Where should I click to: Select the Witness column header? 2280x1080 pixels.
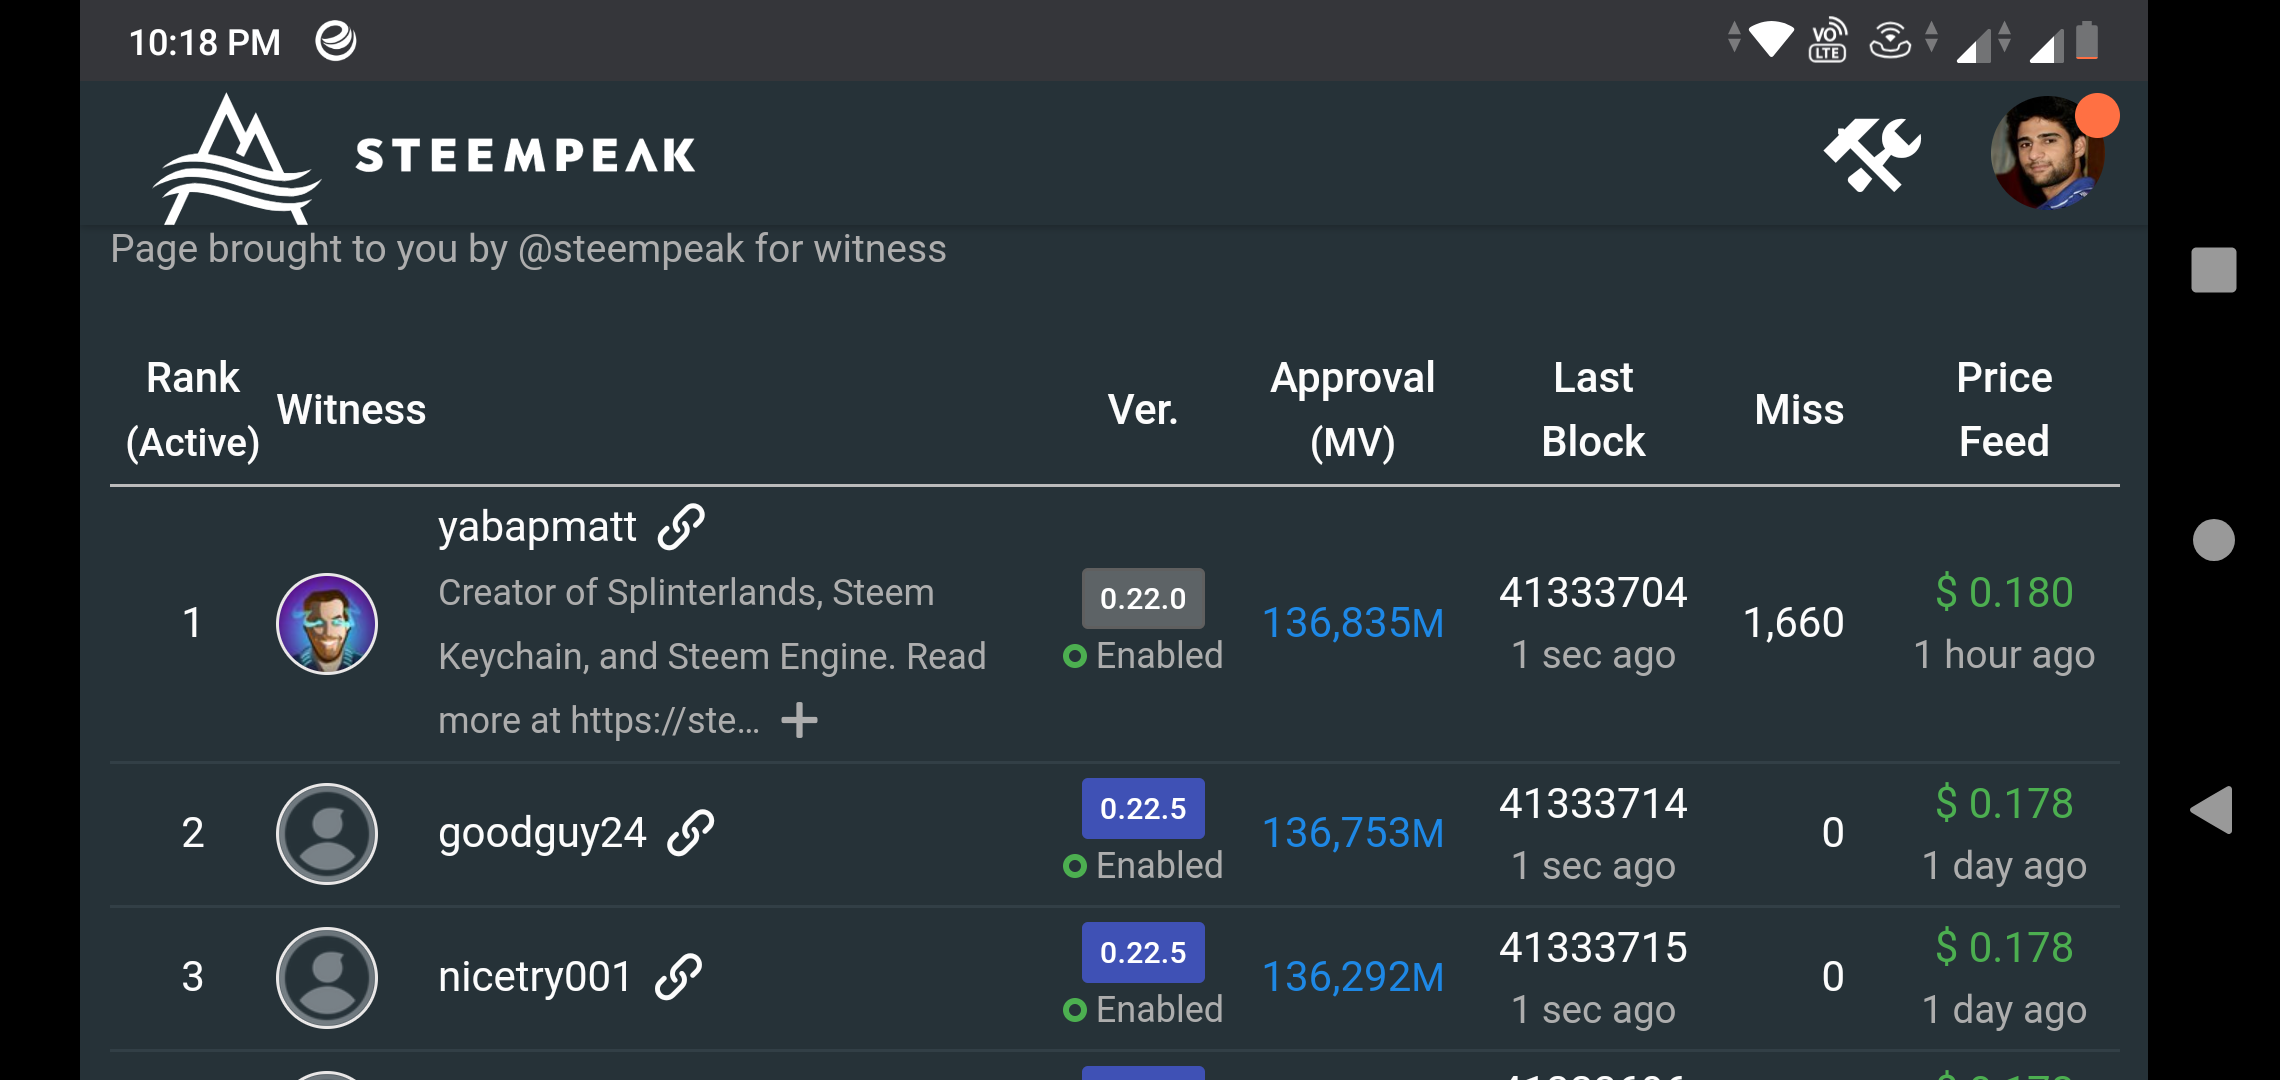(351, 410)
